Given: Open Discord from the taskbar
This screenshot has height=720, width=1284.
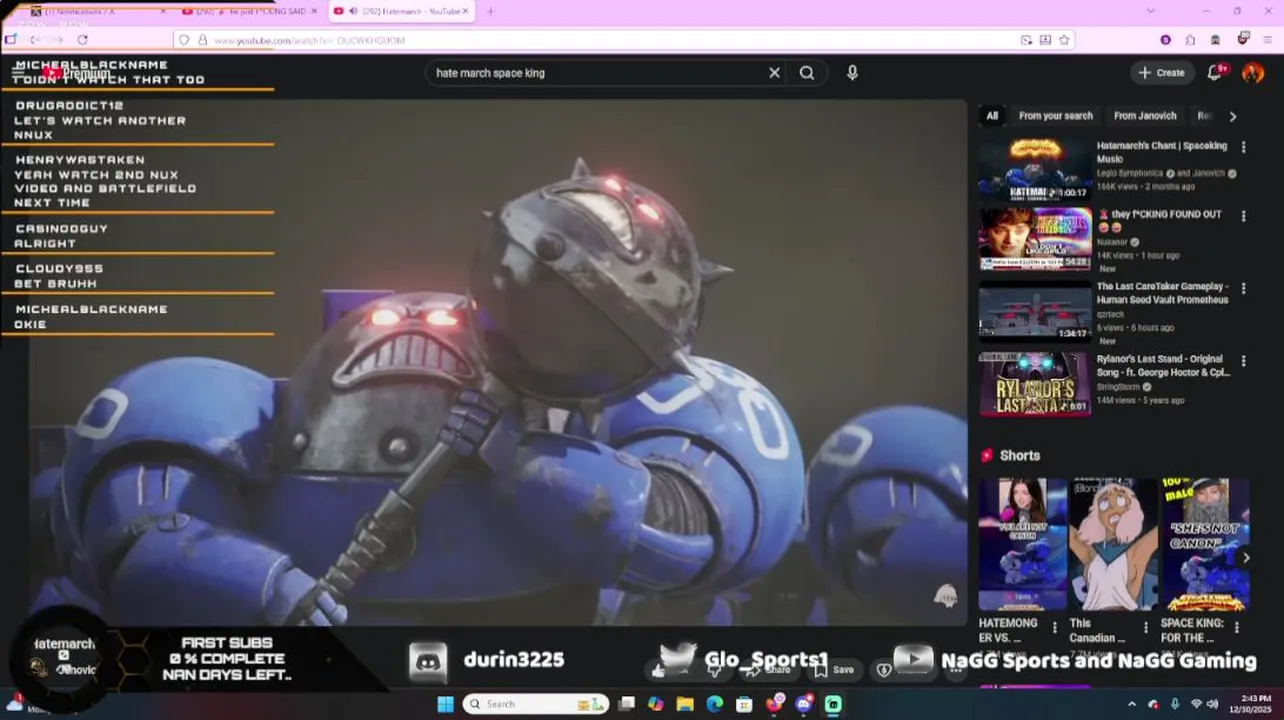Looking at the screenshot, I should pyautogui.click(x=804, y=704).
